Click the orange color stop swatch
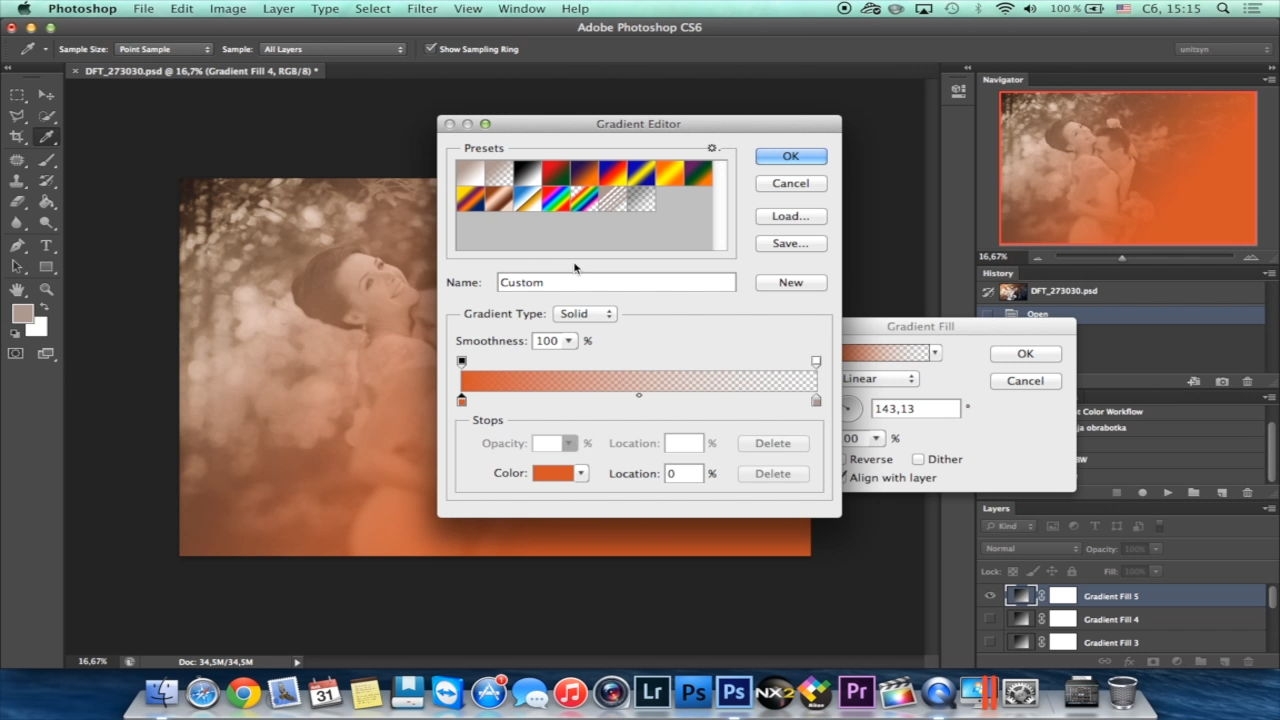Image resolution: width=1280 pixels, height=720 pixels. click(553, 473)
